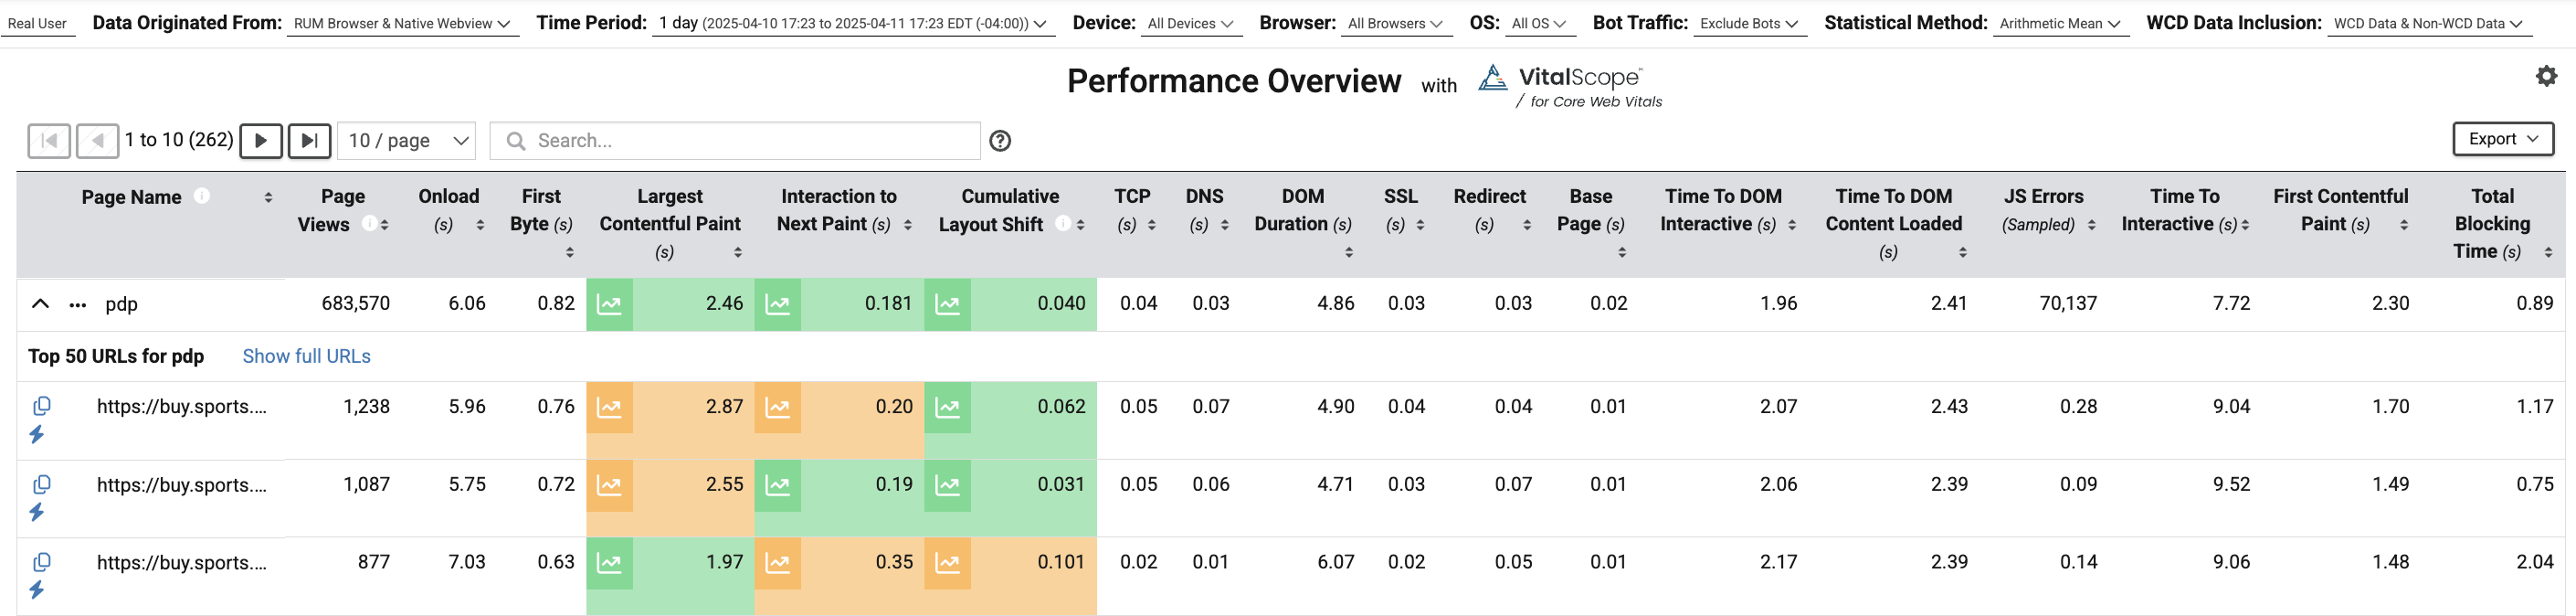Copy the URL with 1,238 page views
Viewport: 2576px width, 616px height.
(x=42, y=406)
